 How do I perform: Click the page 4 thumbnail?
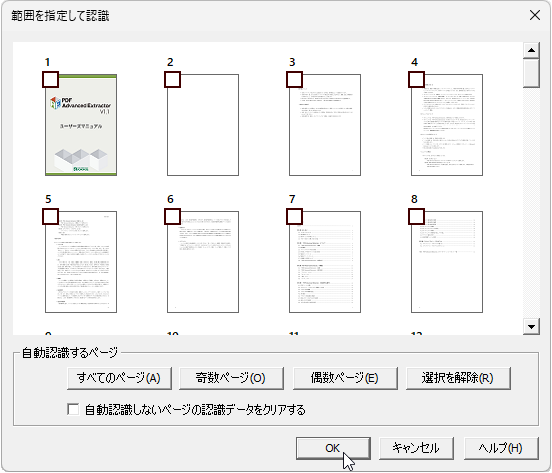click(447, 125)
